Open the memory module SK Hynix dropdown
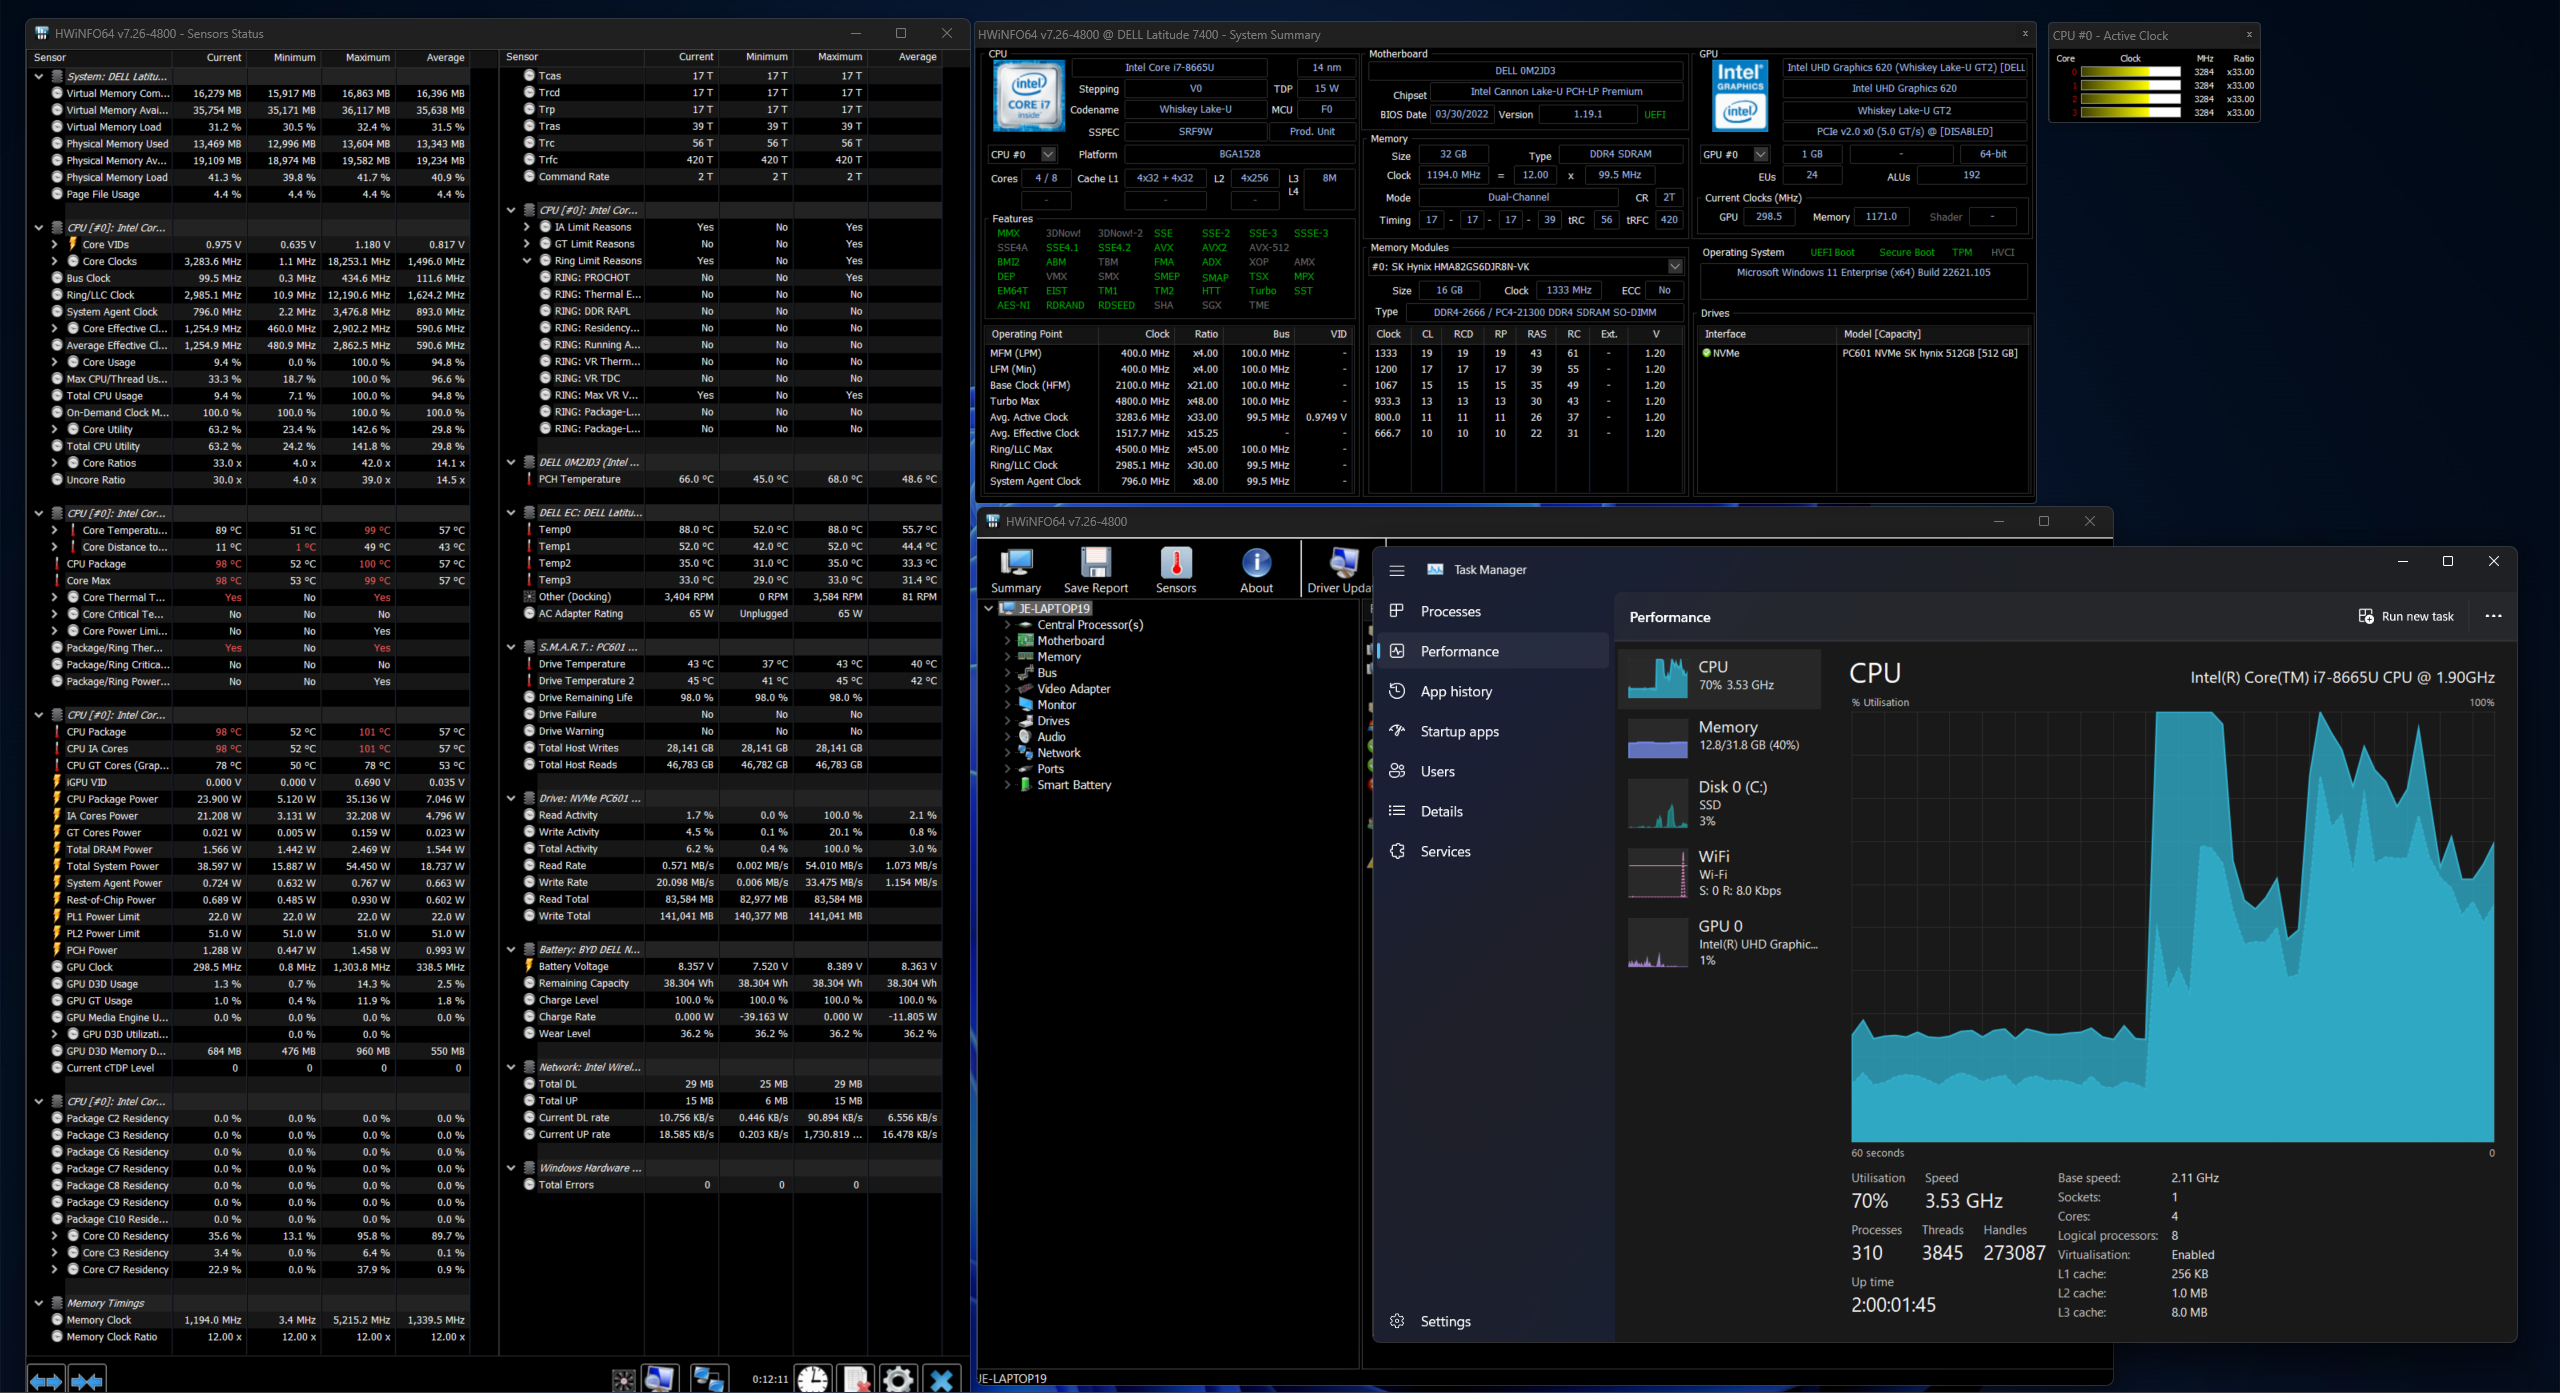The height and width of the screenshot is (1393, 2560). tap(1675, 267)
